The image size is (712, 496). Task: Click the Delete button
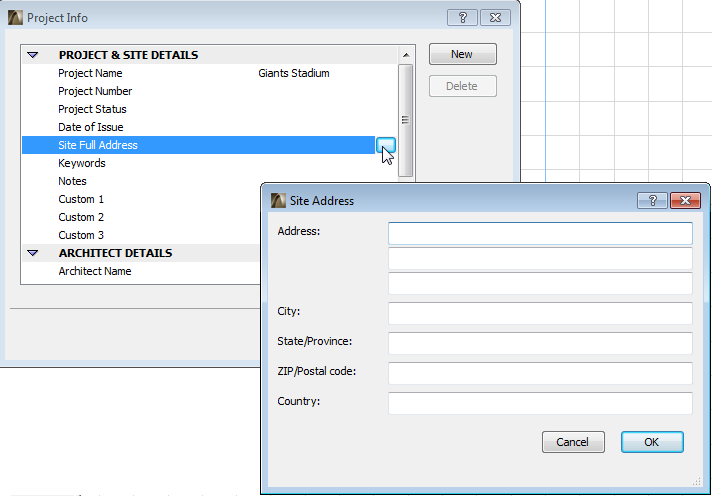click(463, 86)
